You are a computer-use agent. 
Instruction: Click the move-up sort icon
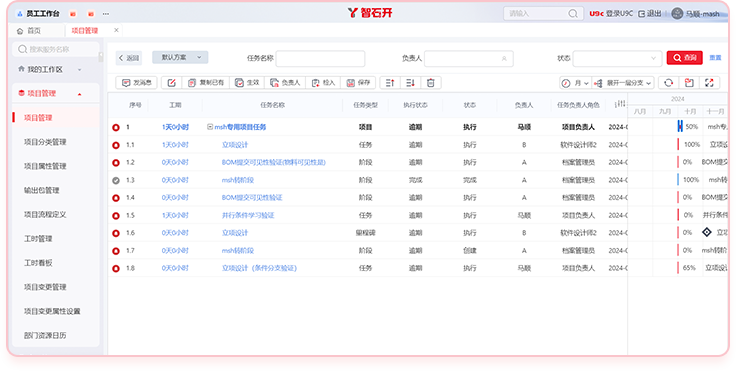(390, 83)
